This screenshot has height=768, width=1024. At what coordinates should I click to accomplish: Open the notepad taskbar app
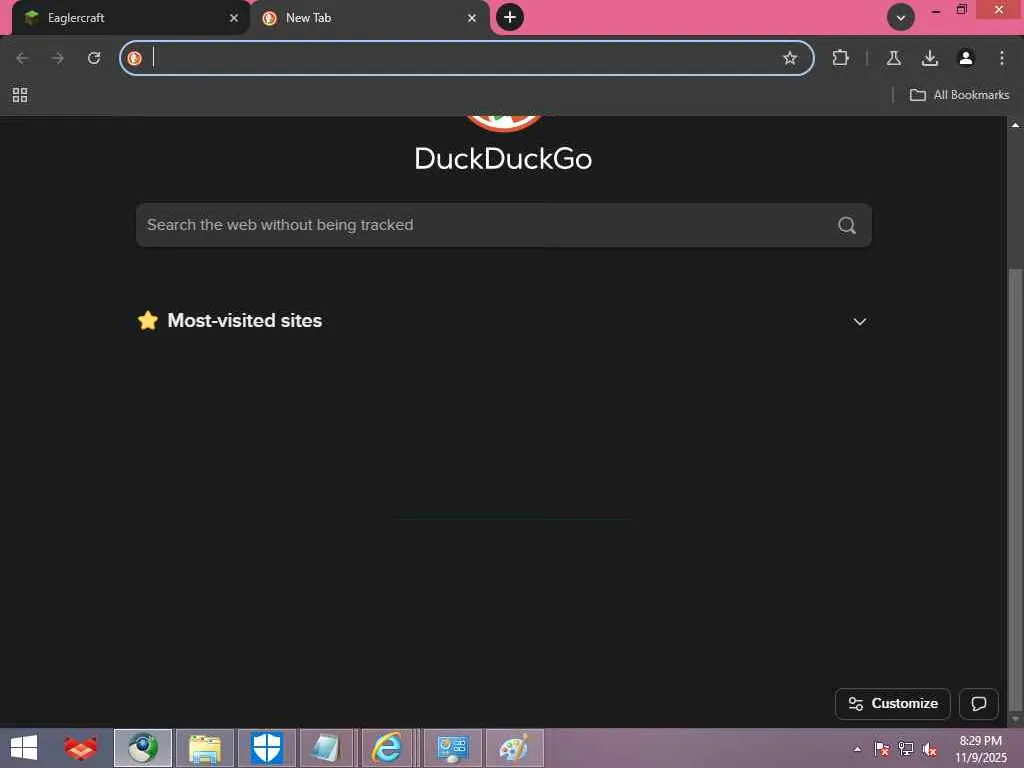(327, 748)
